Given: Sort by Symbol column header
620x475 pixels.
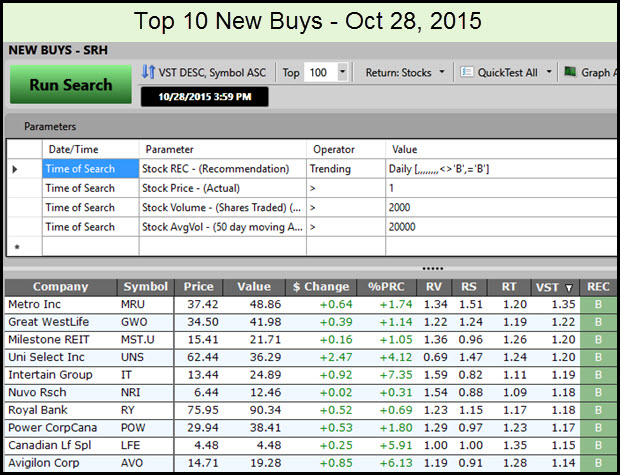Looking at the screenshot, I should click(x=146, y=287).
